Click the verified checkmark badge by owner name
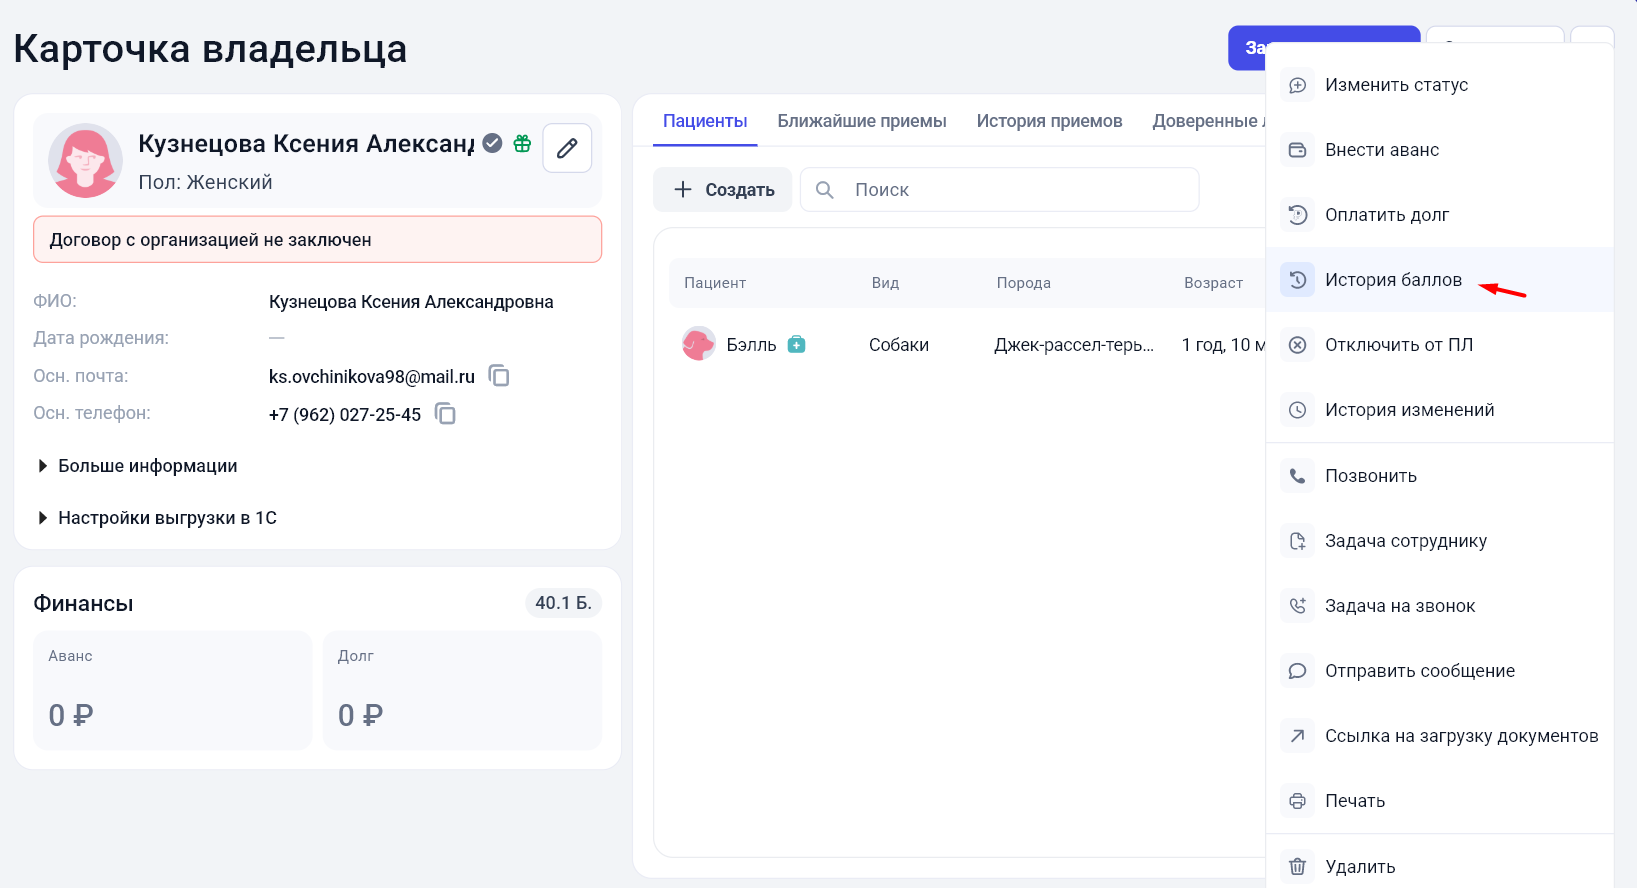 492,143
